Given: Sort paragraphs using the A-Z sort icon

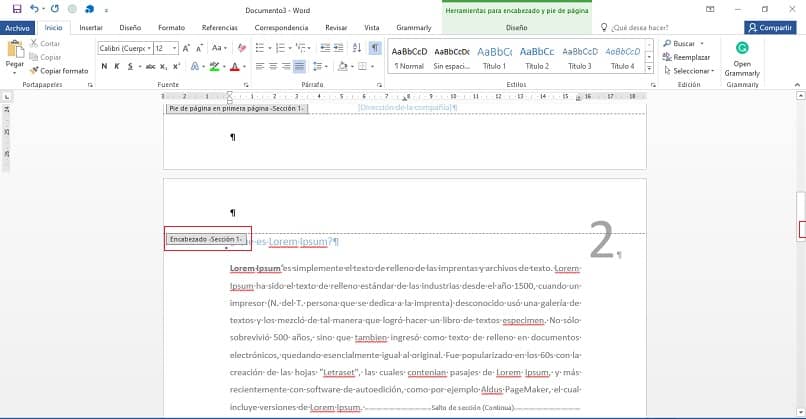Looking at the screenshot, I should (x=357, y=48).
